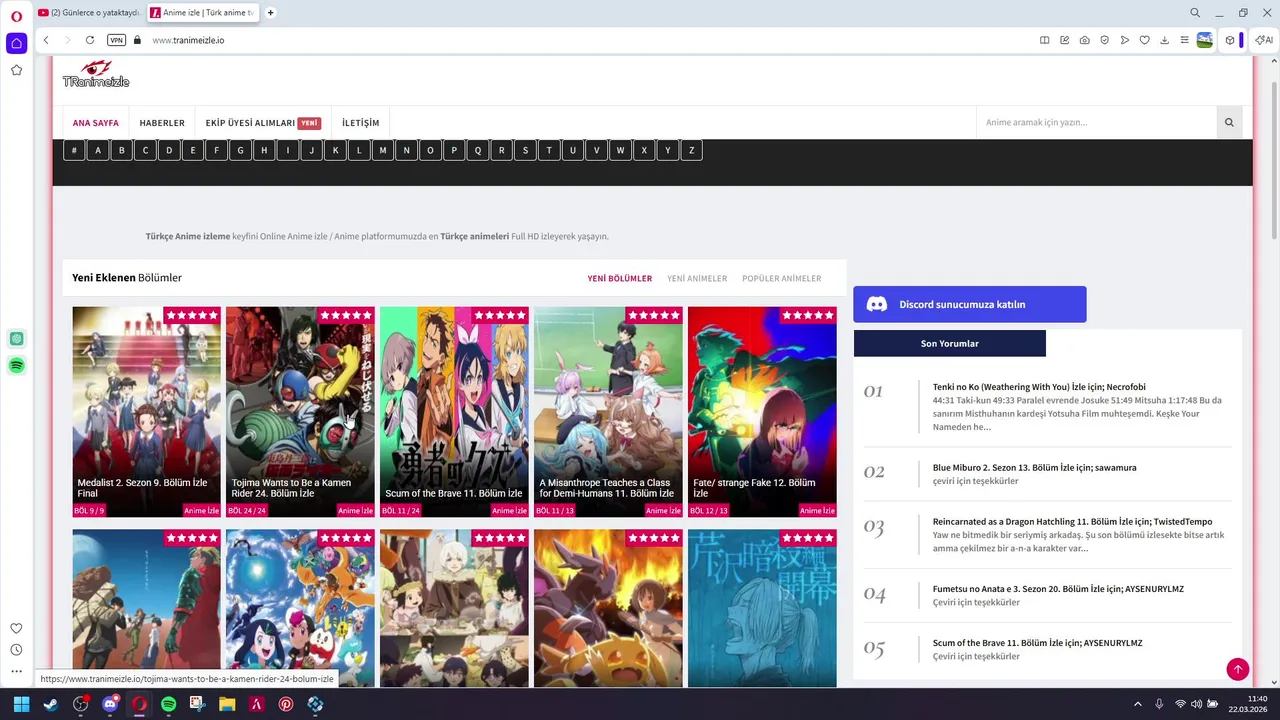Image resolution: width=1280 pixels, height=720 pixels.
Task: Reload the current page
Action: [90, 40]
